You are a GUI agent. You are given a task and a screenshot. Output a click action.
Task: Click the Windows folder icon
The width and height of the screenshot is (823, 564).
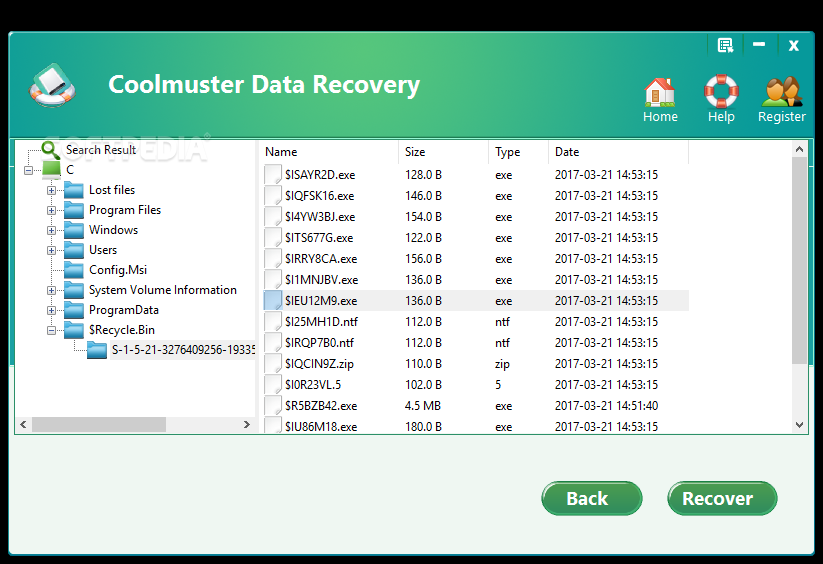[74, 230]
